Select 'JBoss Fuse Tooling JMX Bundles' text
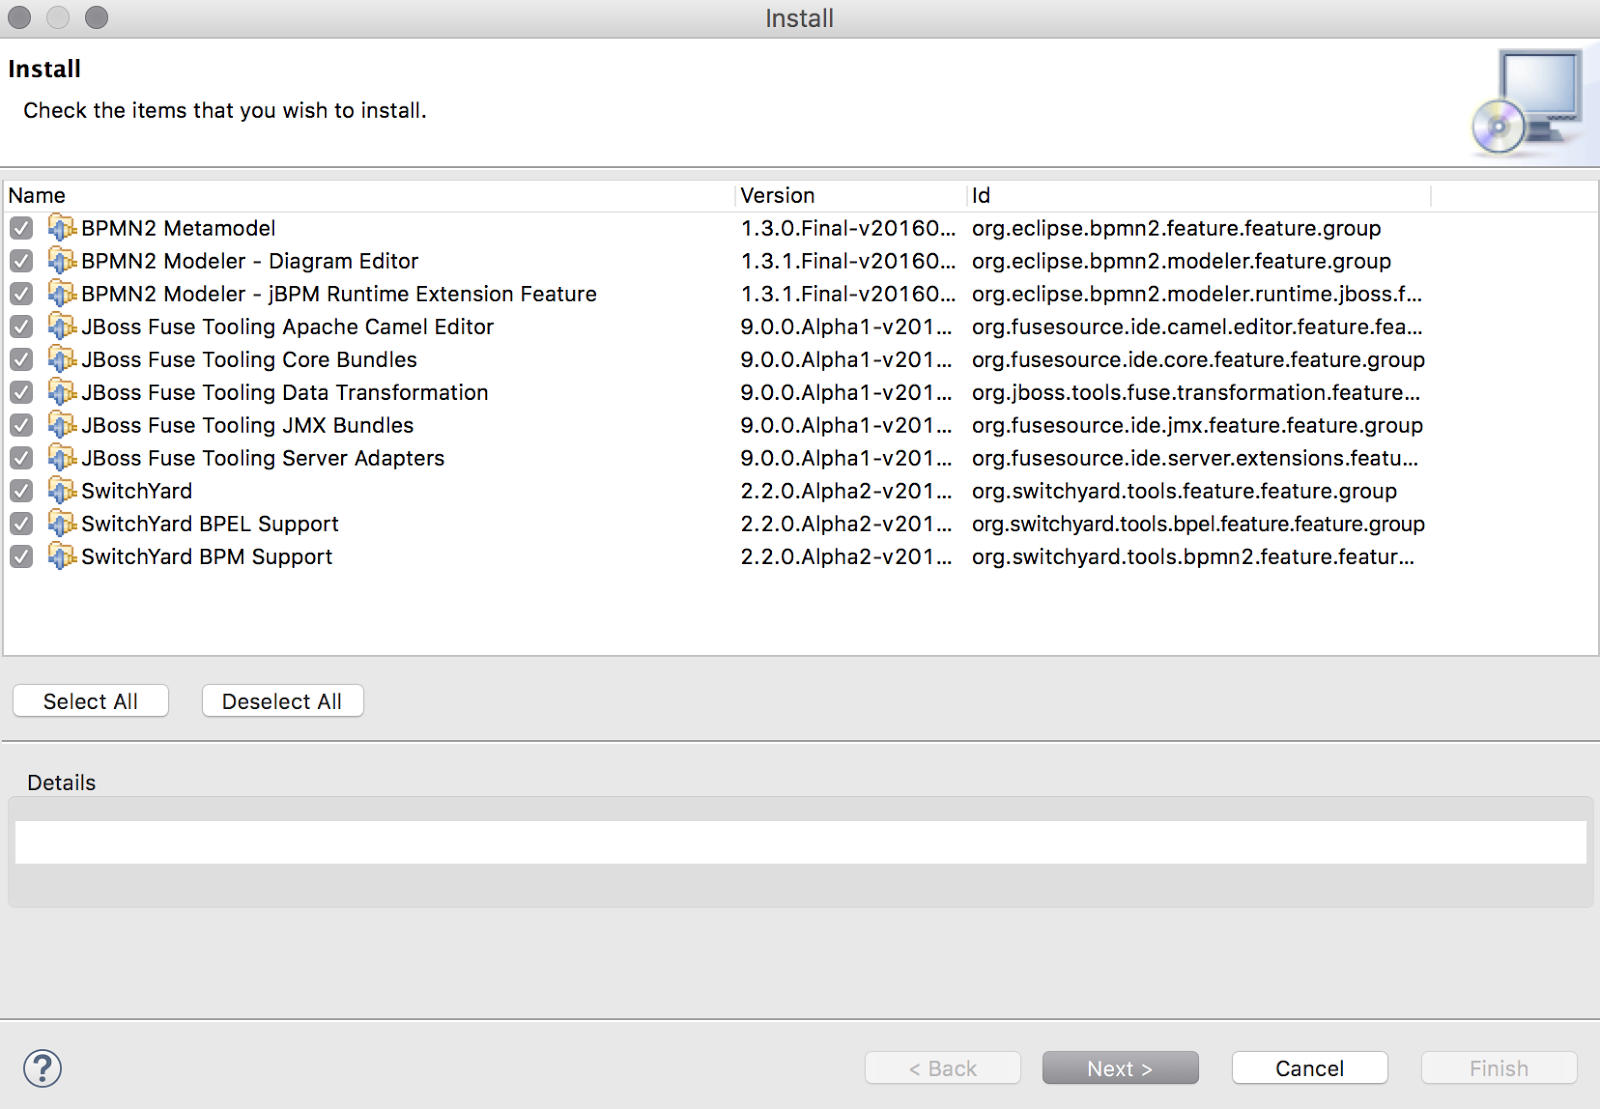1600x1109 pixels. [247, 425]
